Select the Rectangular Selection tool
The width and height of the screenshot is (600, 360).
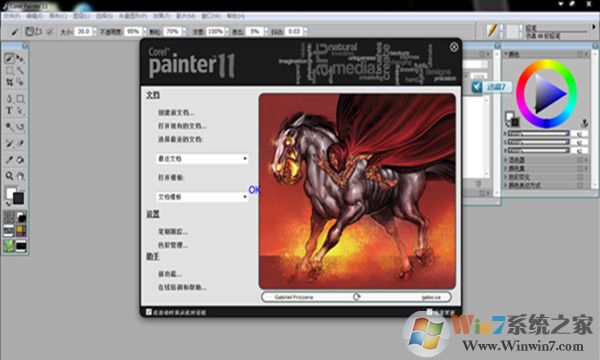click(x=9, y=70)
